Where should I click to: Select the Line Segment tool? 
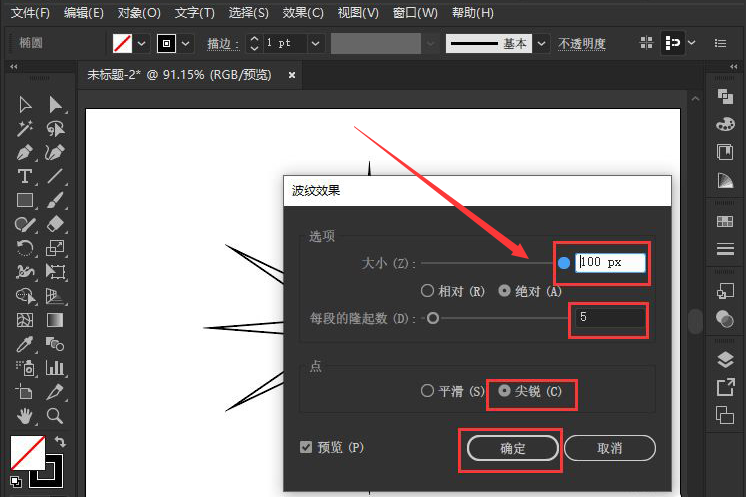(55, 176)
